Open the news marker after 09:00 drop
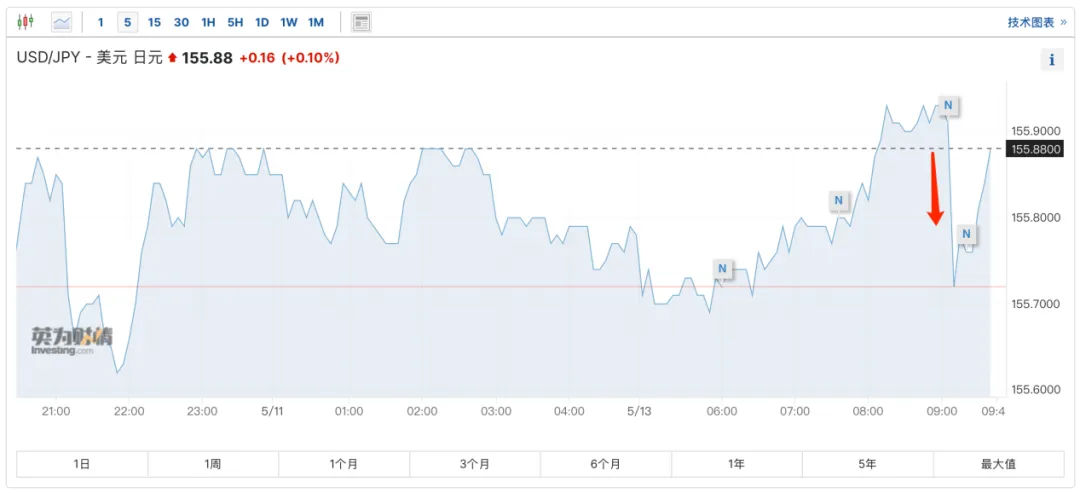 click(966, 234)
